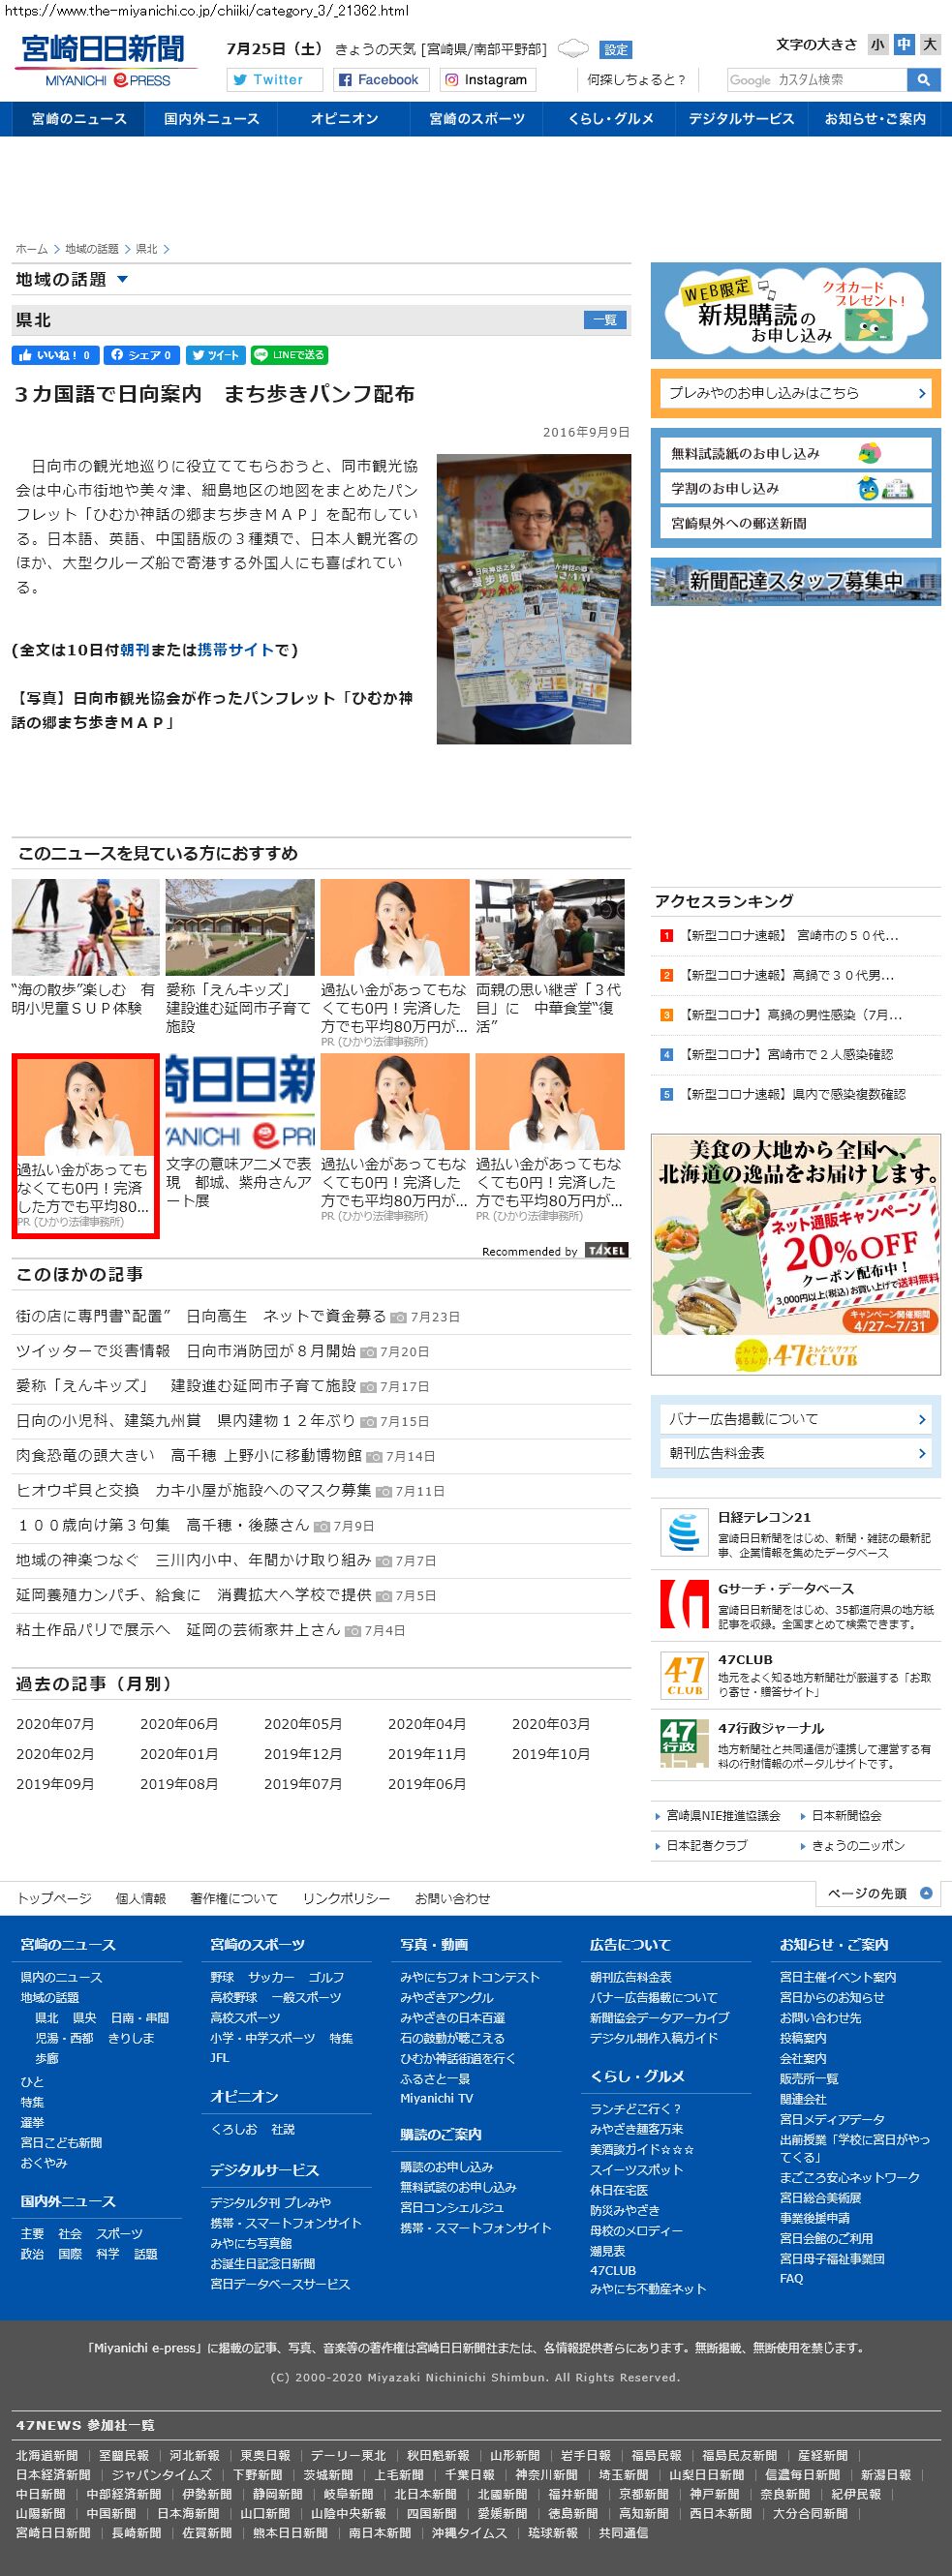Open 宮崎県NIE推進協議会 link
This screenshot has width=952, height=2576.
[723, 1816]
